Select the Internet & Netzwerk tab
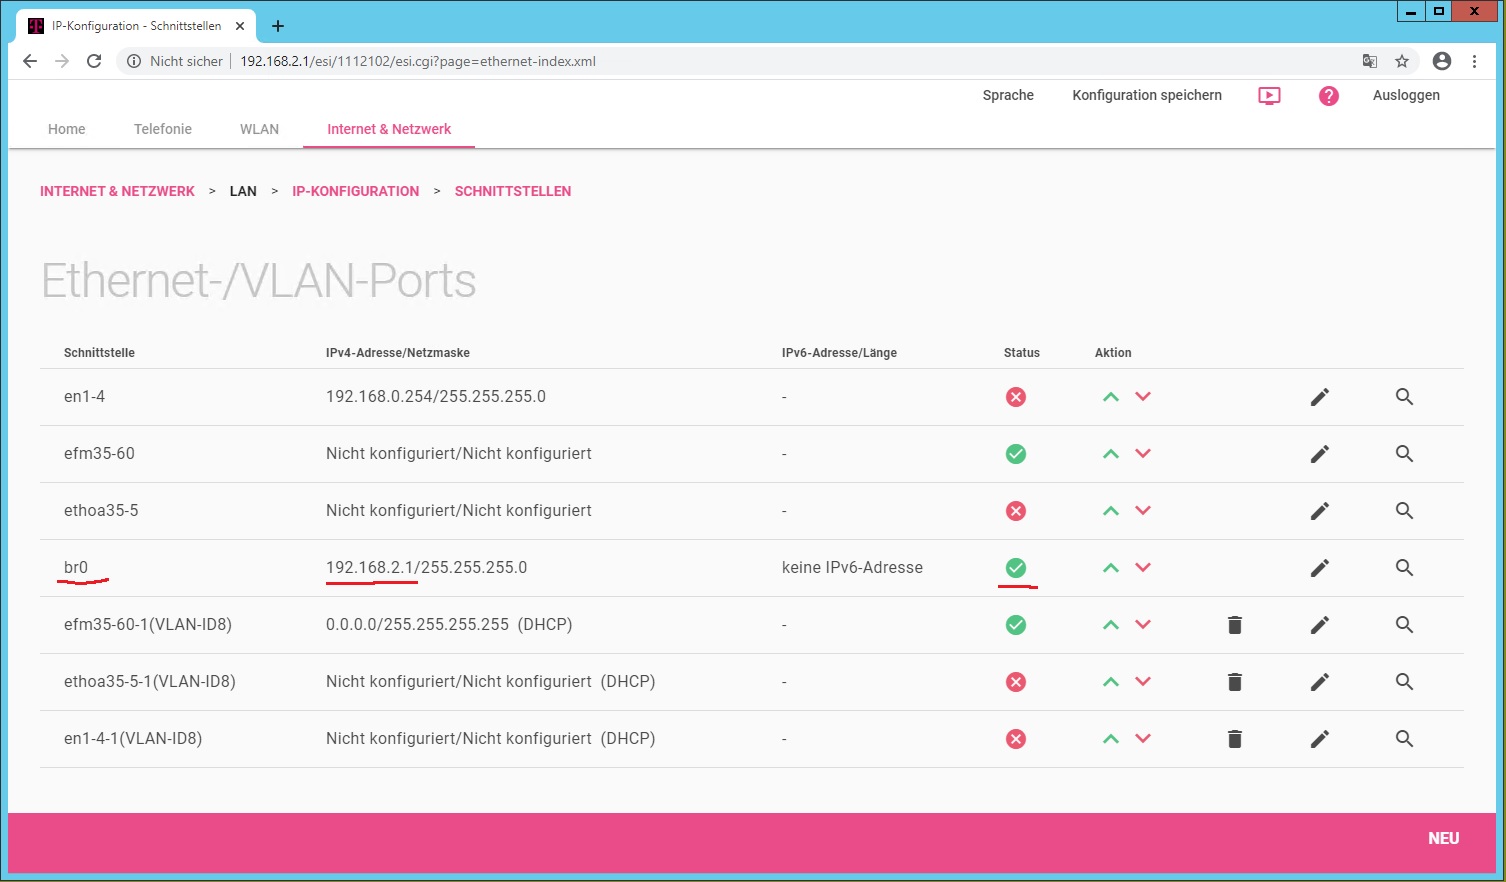Screen dimensions: 1506x882 pyautogui.click(x=389, y=129)
